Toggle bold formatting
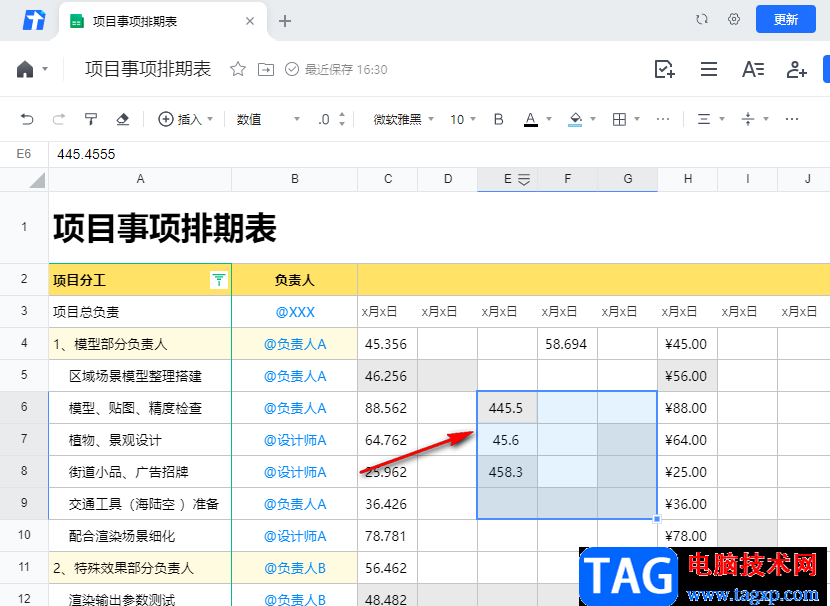This screenshot has width=830, height=606. click(499, 119)
